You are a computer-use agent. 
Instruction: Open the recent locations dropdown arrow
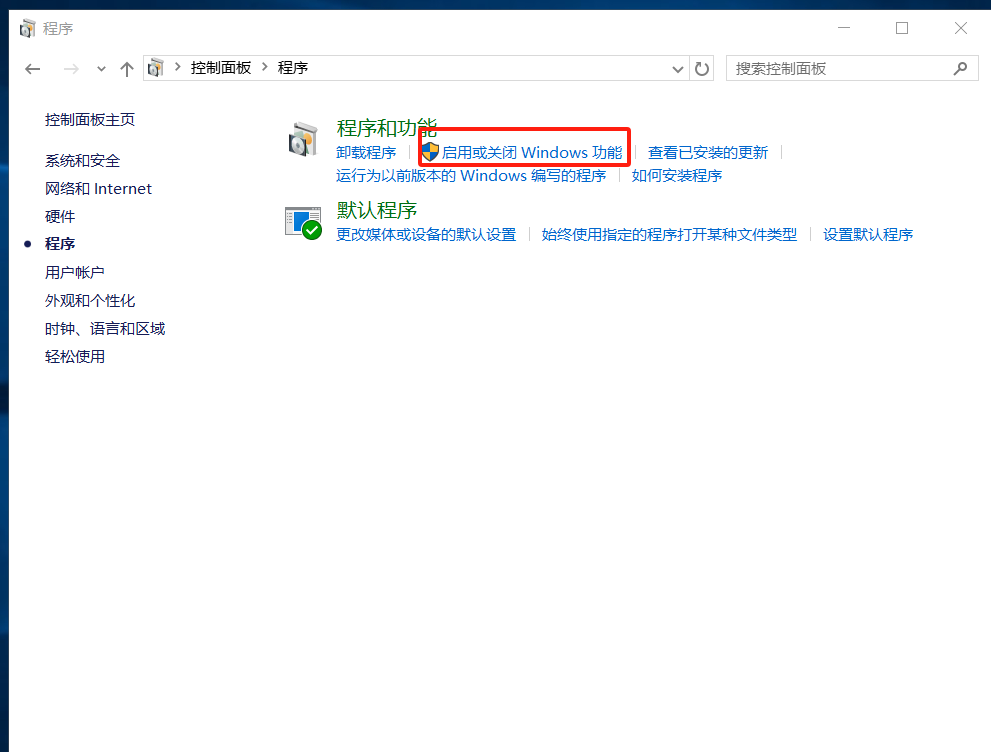[101, 69]
